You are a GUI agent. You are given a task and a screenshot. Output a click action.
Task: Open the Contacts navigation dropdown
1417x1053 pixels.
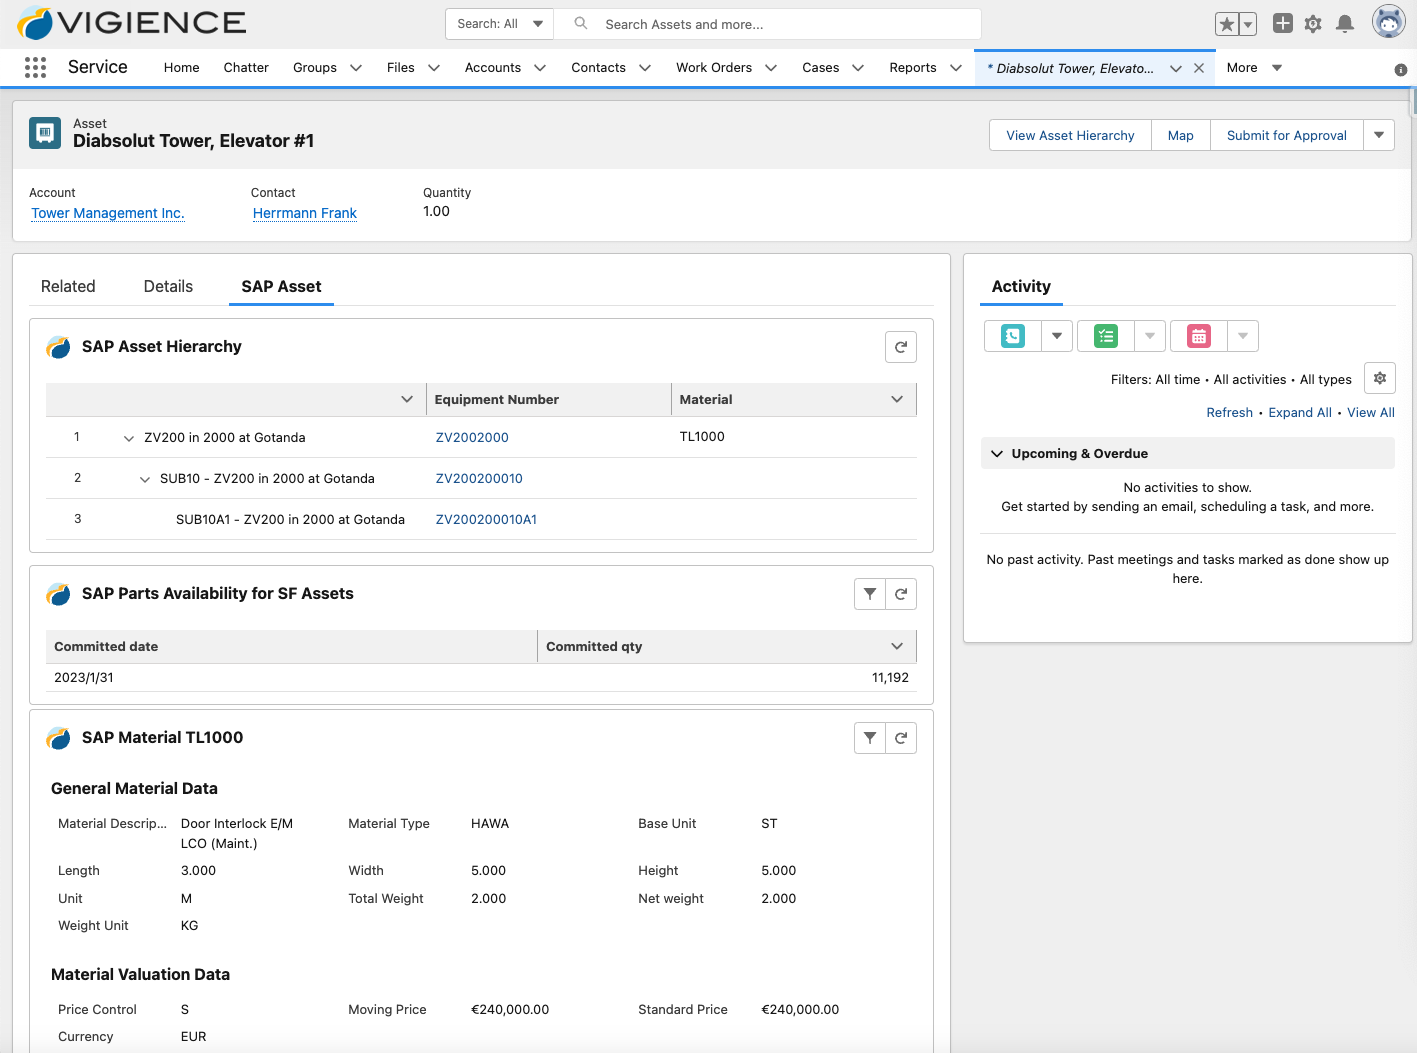(645, 68)
